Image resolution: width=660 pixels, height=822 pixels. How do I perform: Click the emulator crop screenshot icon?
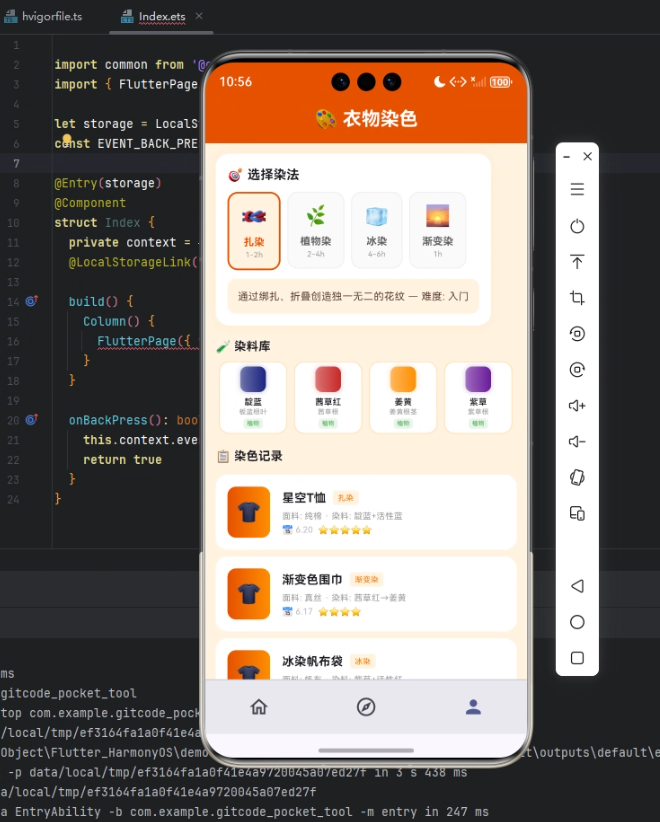577,298
